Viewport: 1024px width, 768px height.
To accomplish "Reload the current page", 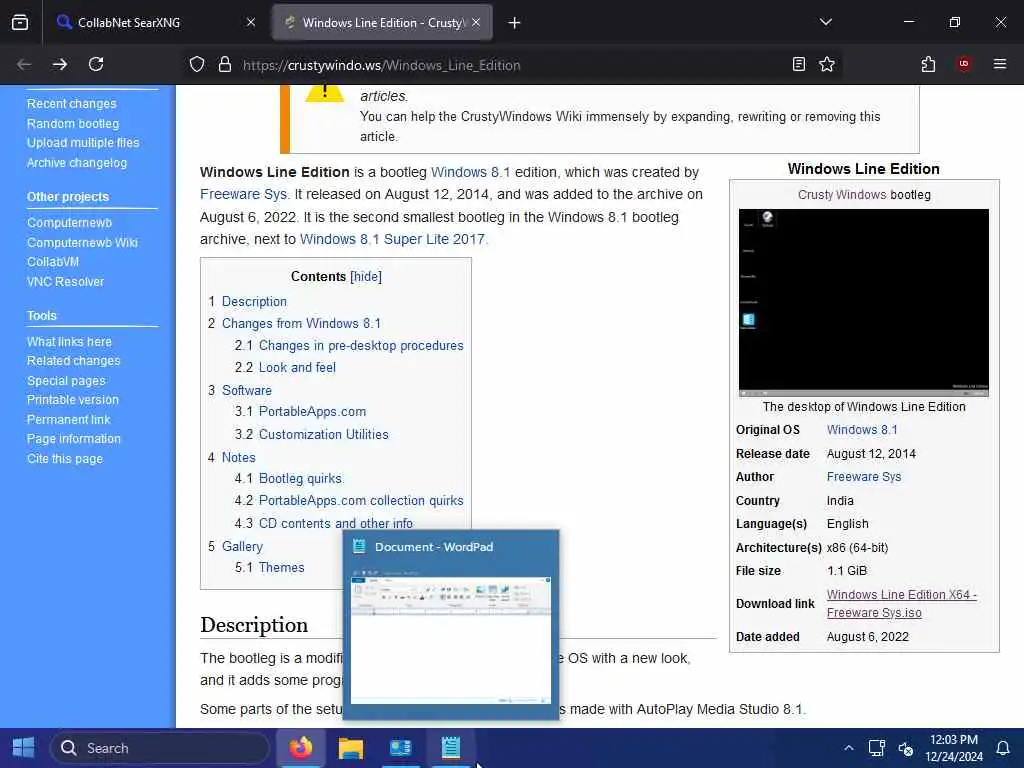I will point(96,64).
